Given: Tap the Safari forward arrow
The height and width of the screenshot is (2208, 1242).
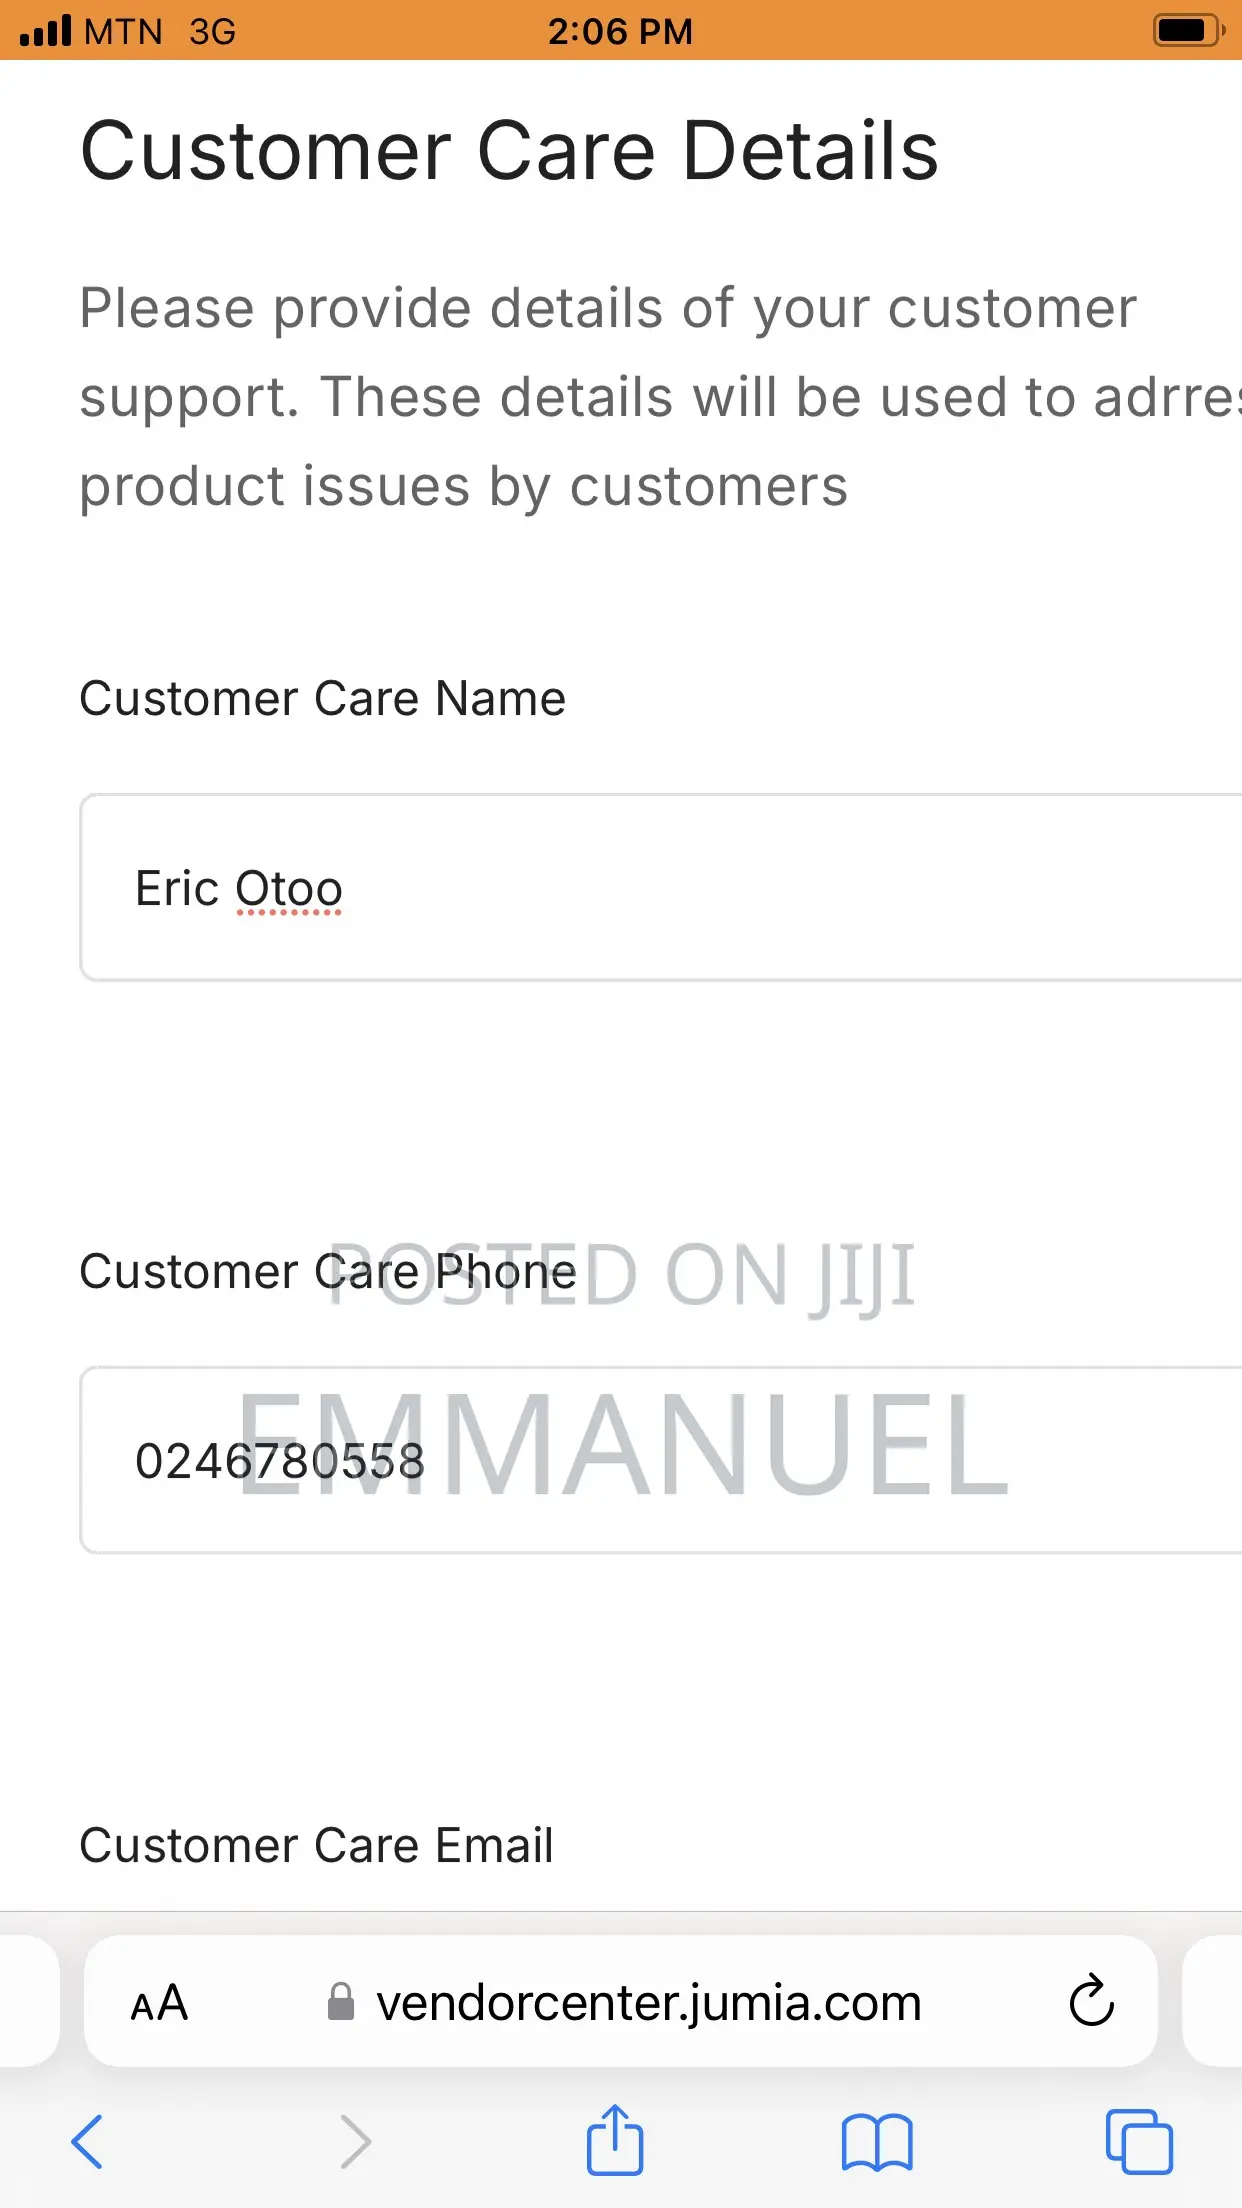Looking at the screenshot, I should tap(355, 2142).
